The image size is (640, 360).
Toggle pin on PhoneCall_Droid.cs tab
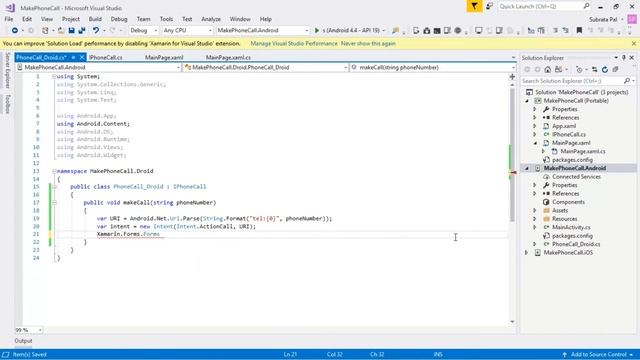pos(73,58)
